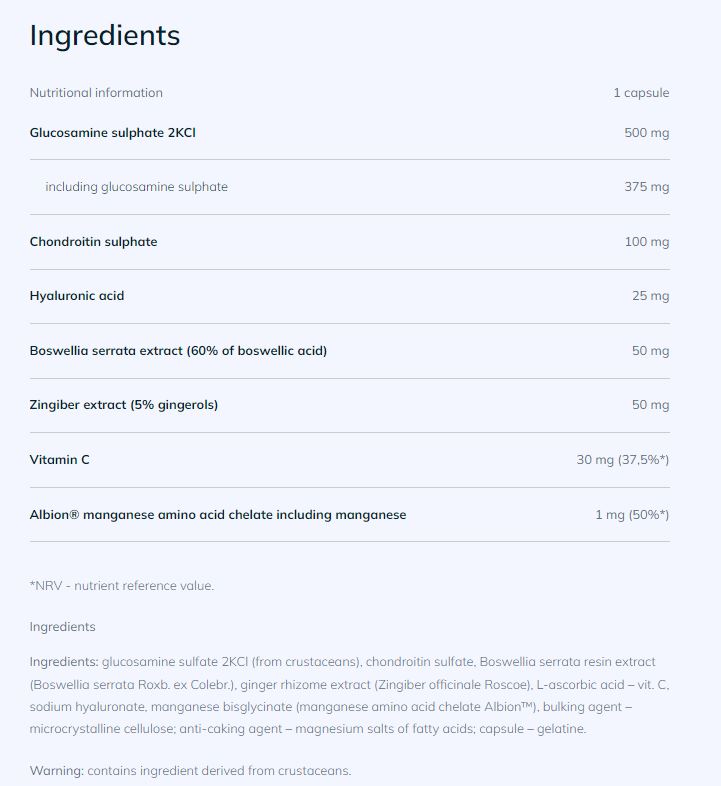Viewport: 721px width, 786px height.
Task: Select the Glucosamine sulphate 2KCl row label
Action: pyautogui.click(x=113, y=132)
